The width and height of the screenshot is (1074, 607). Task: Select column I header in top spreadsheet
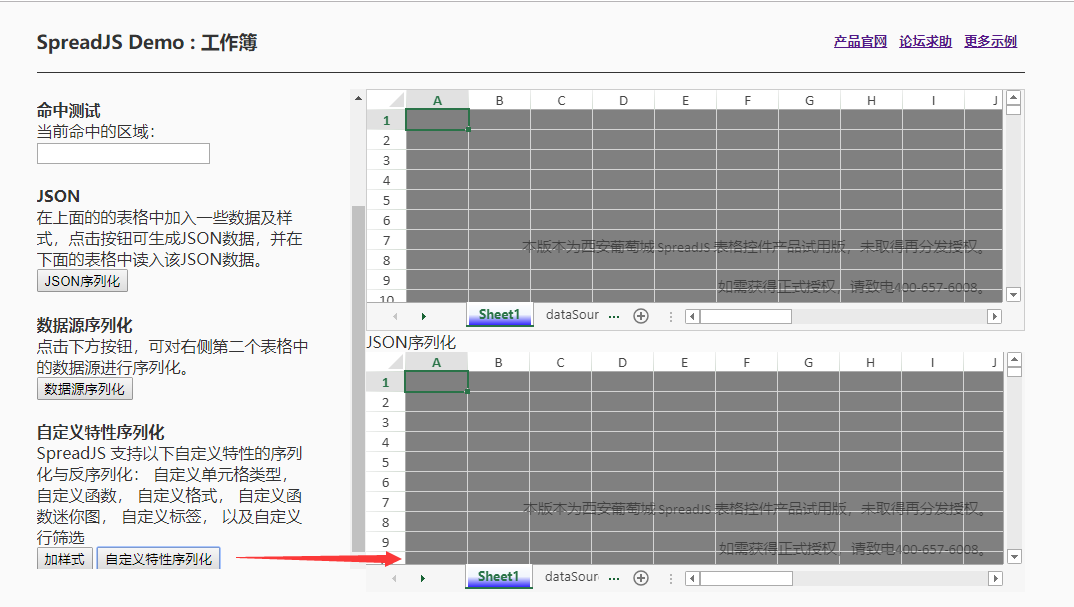click(x=933, y=100)
